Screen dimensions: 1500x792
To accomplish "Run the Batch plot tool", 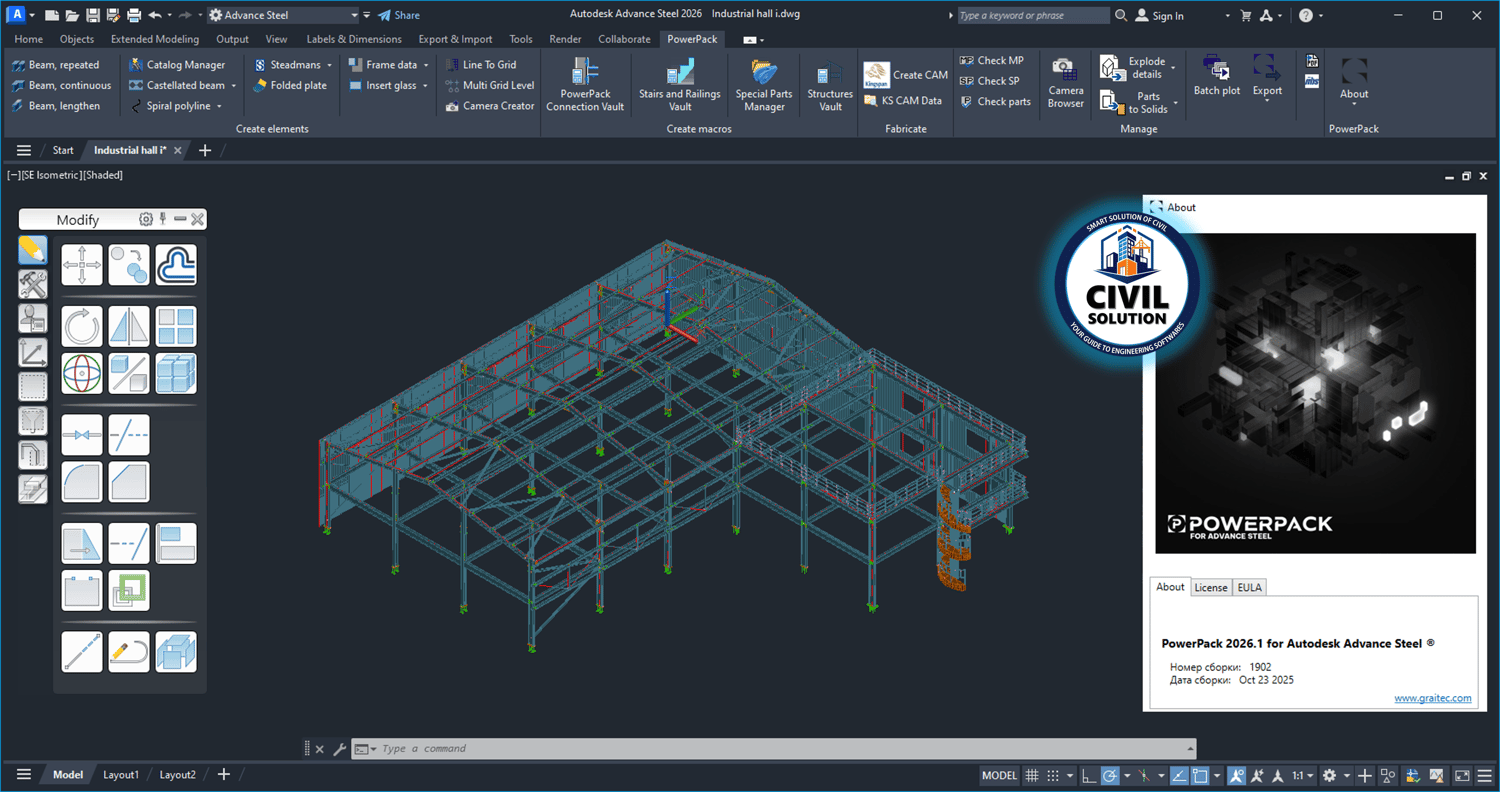I will 1217,77.
